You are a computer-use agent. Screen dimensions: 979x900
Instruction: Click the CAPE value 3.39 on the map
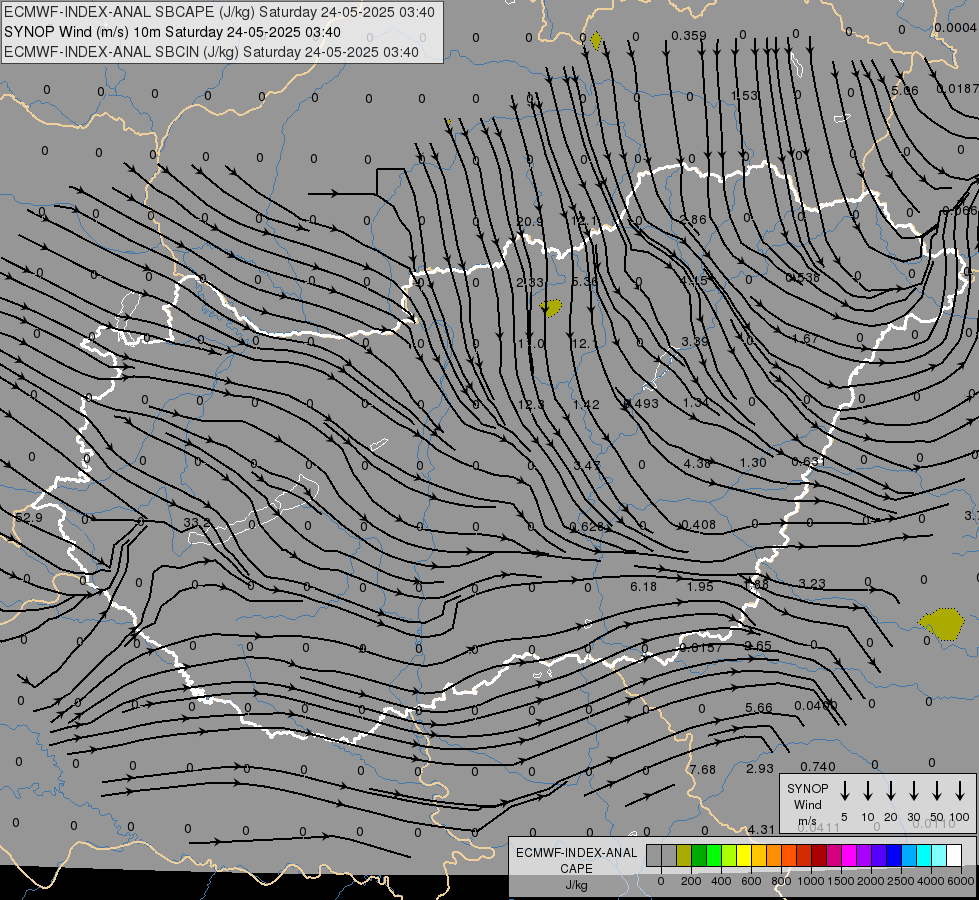pyautogui.click(x=695, y=342)
